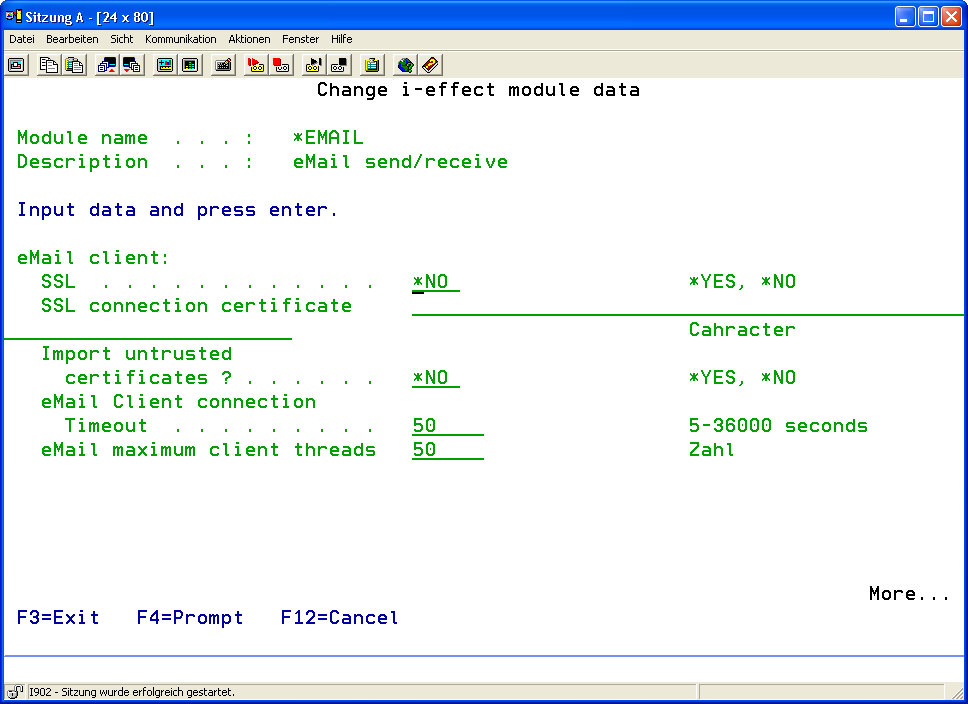Viewport: 968px width, 704px height.
Task: Open the Kommunikation menu
Action: coord(180,39)
